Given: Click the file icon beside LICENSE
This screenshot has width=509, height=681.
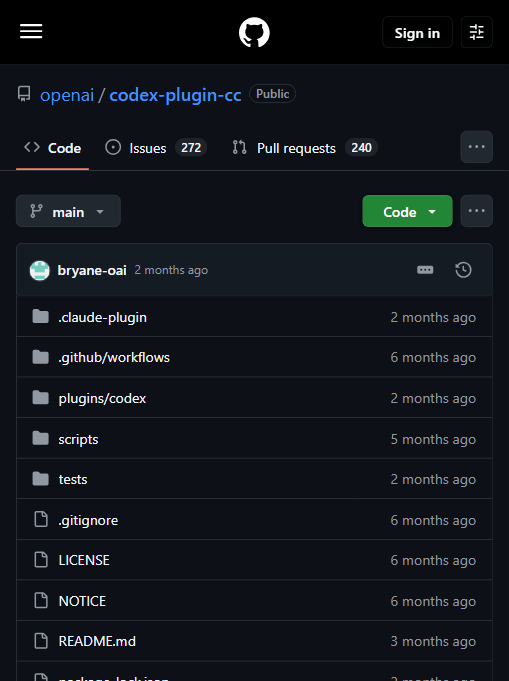Looking at the screenshot, I should click(41, 560).
